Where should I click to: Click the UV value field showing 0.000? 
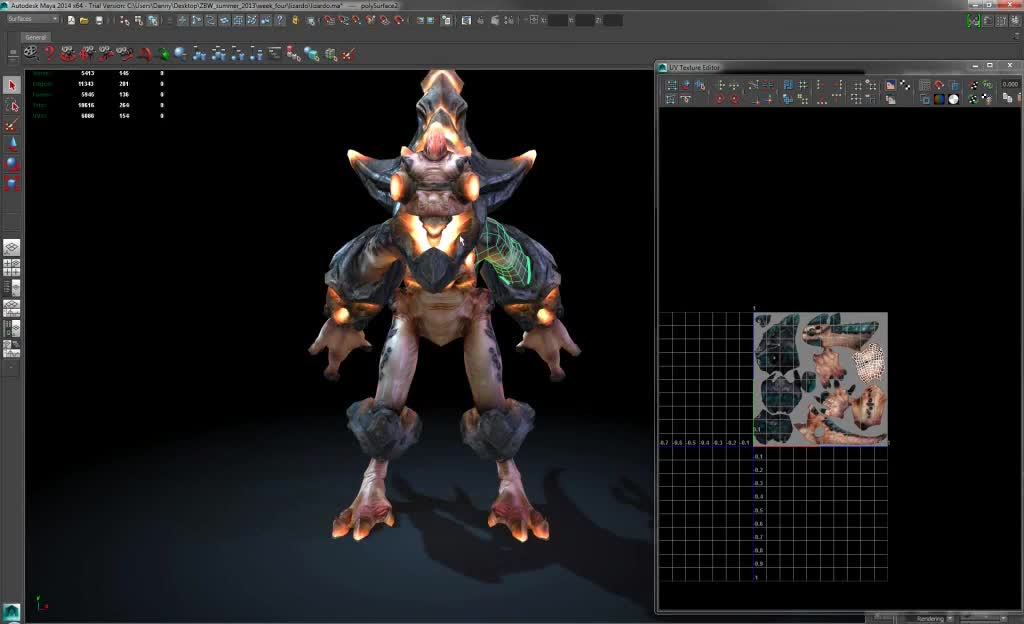coord(1010,86)
